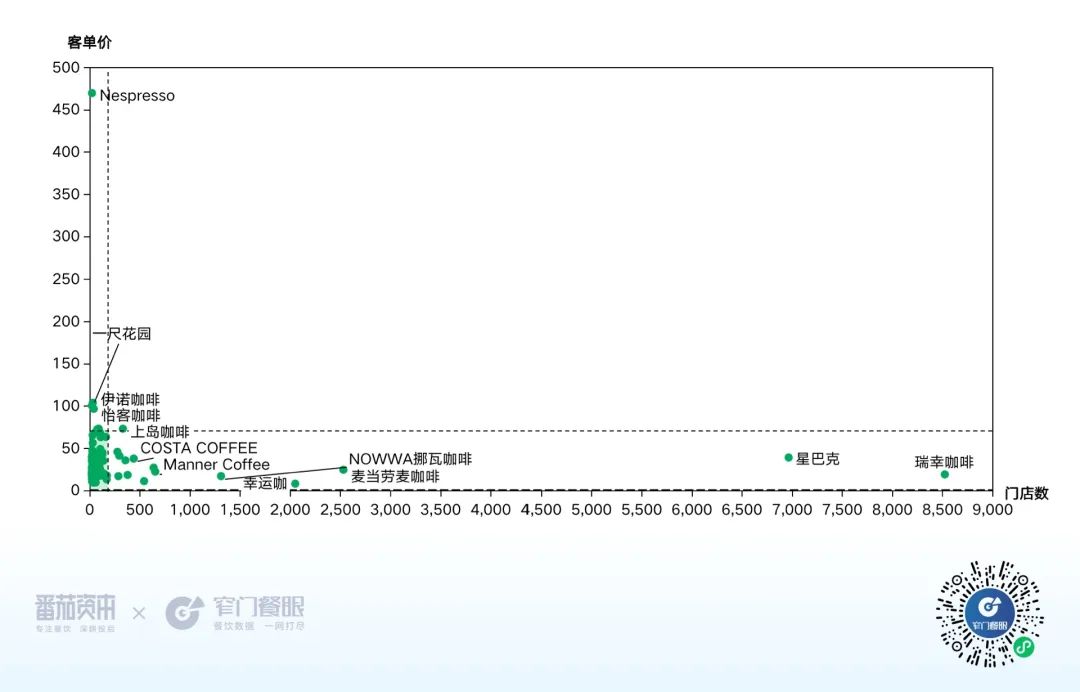Click the "麦当劳麦咖啡" label
The width and height of the screenshot is (1080, 692).
coord(395,476)
